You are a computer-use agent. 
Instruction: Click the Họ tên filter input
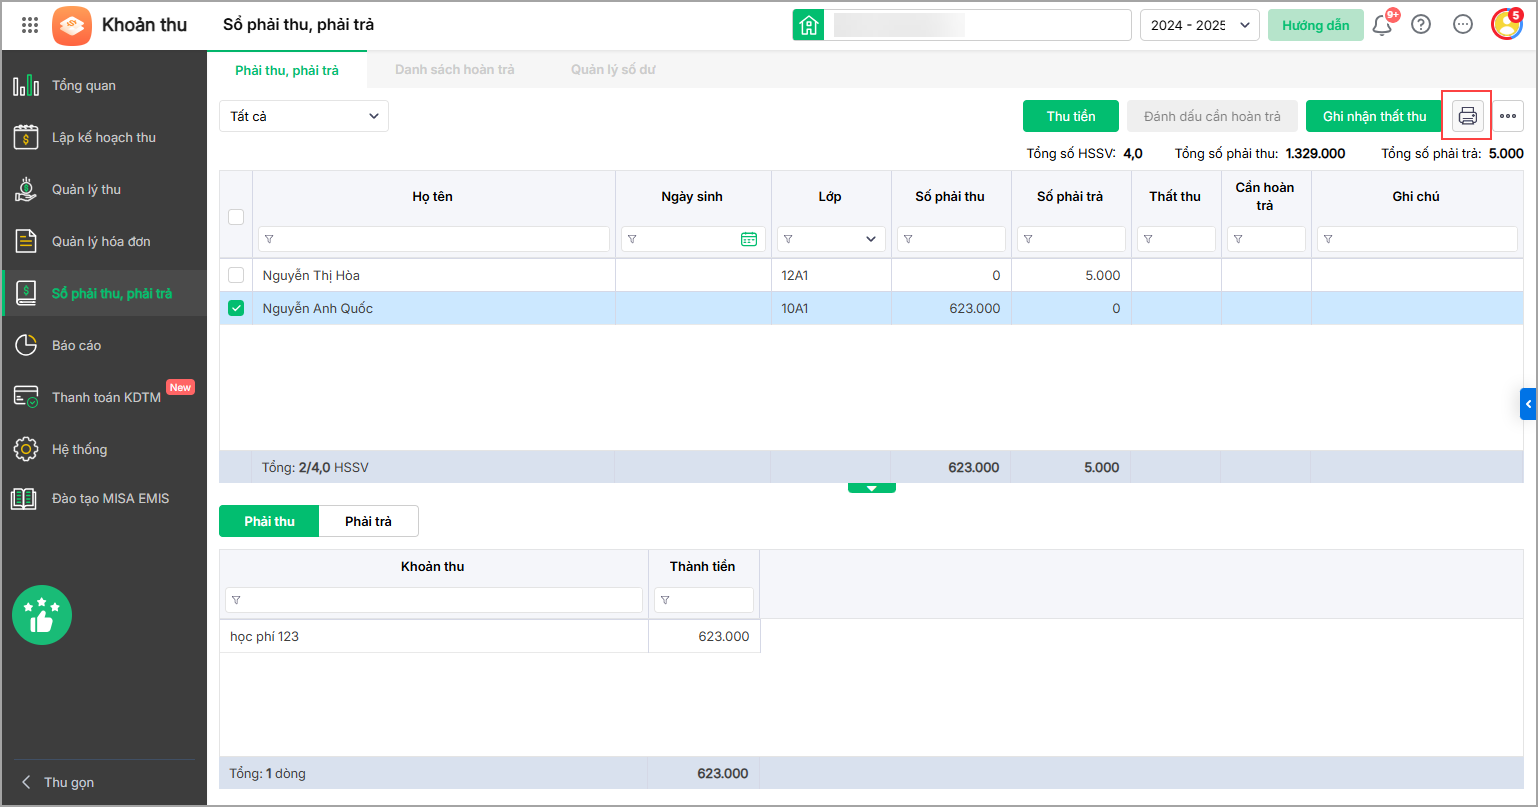click(434, 239)
